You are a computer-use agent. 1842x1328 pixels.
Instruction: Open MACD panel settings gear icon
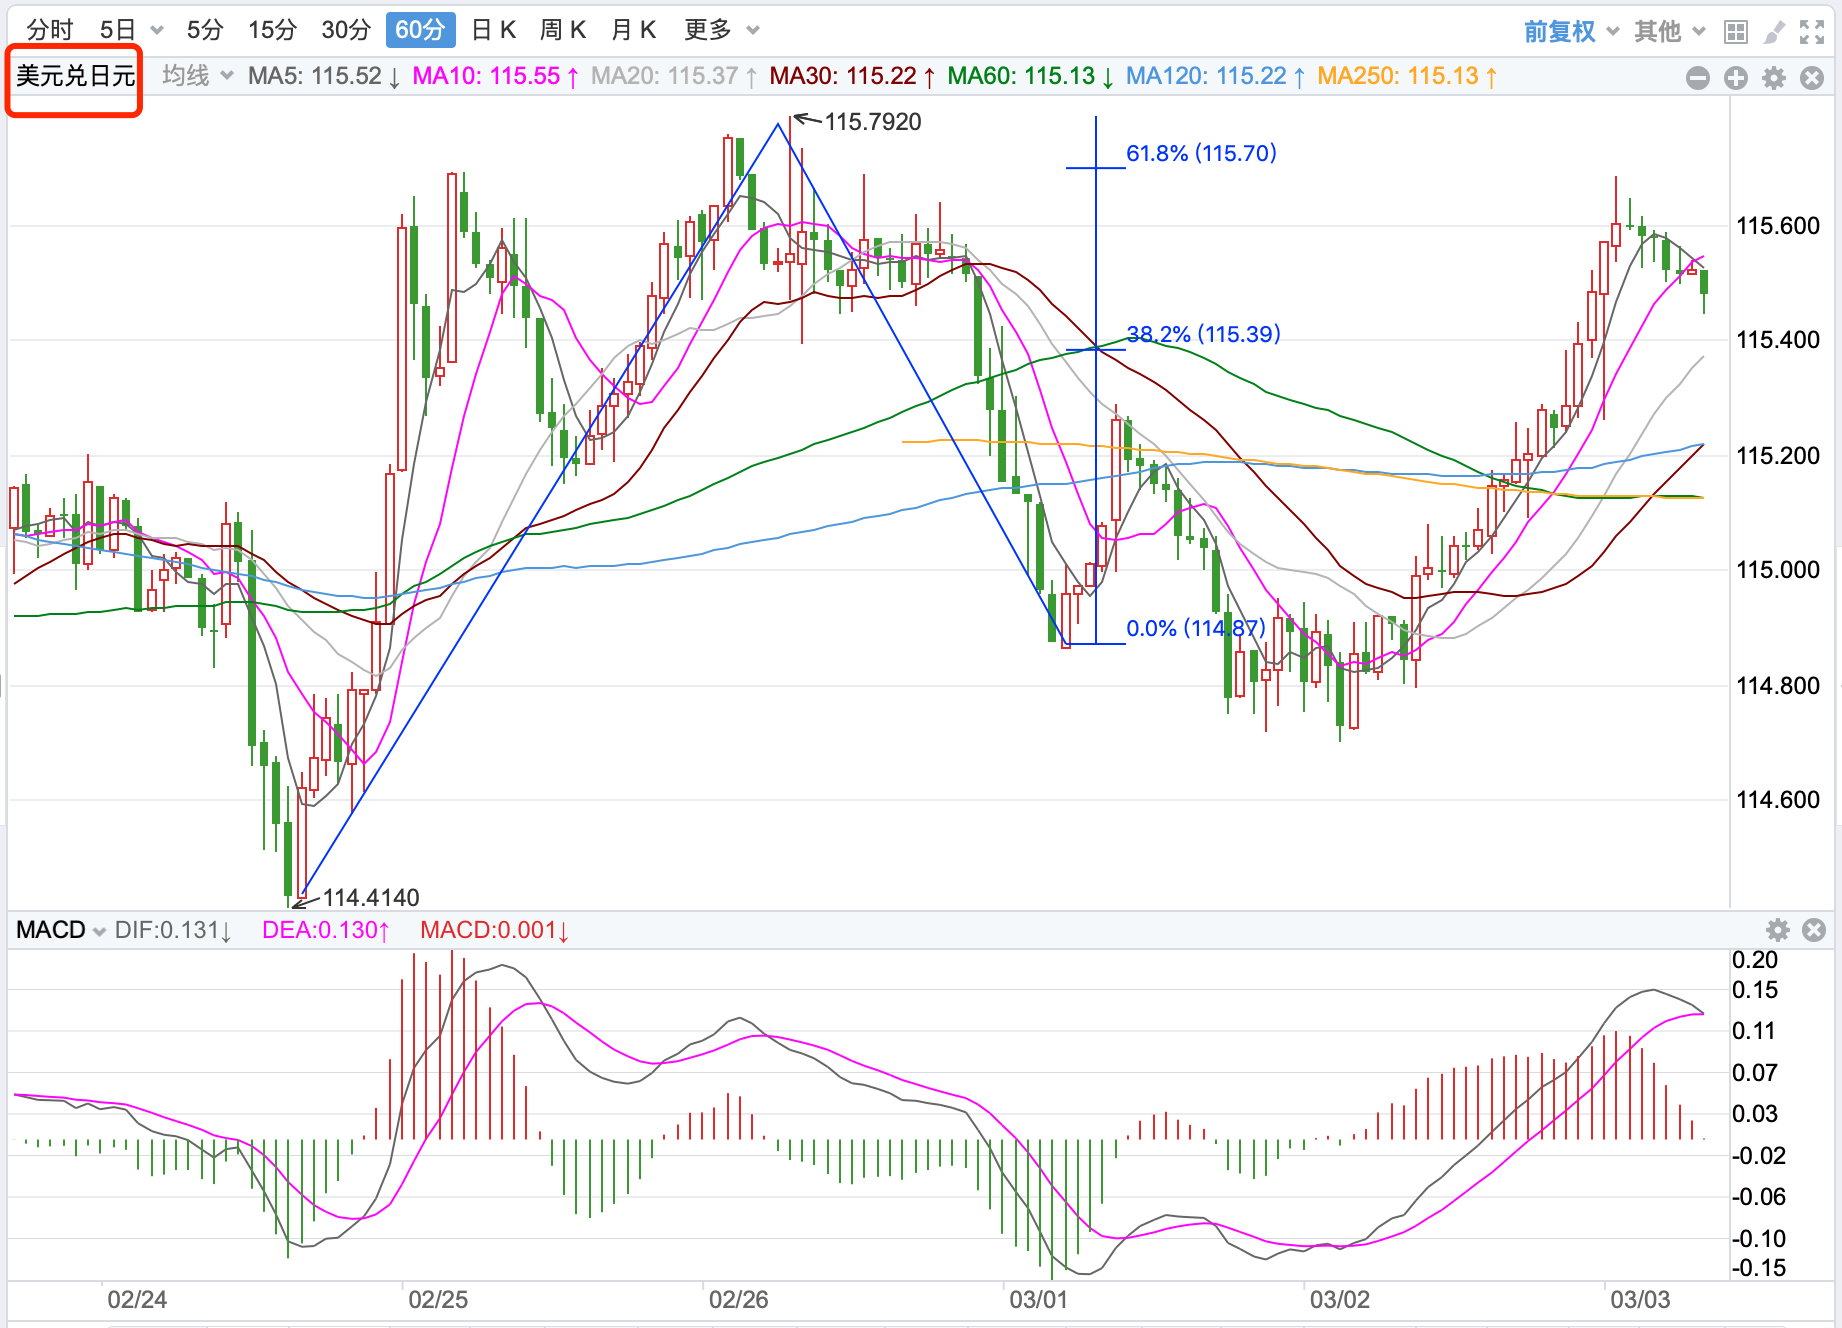(1778, 931)
